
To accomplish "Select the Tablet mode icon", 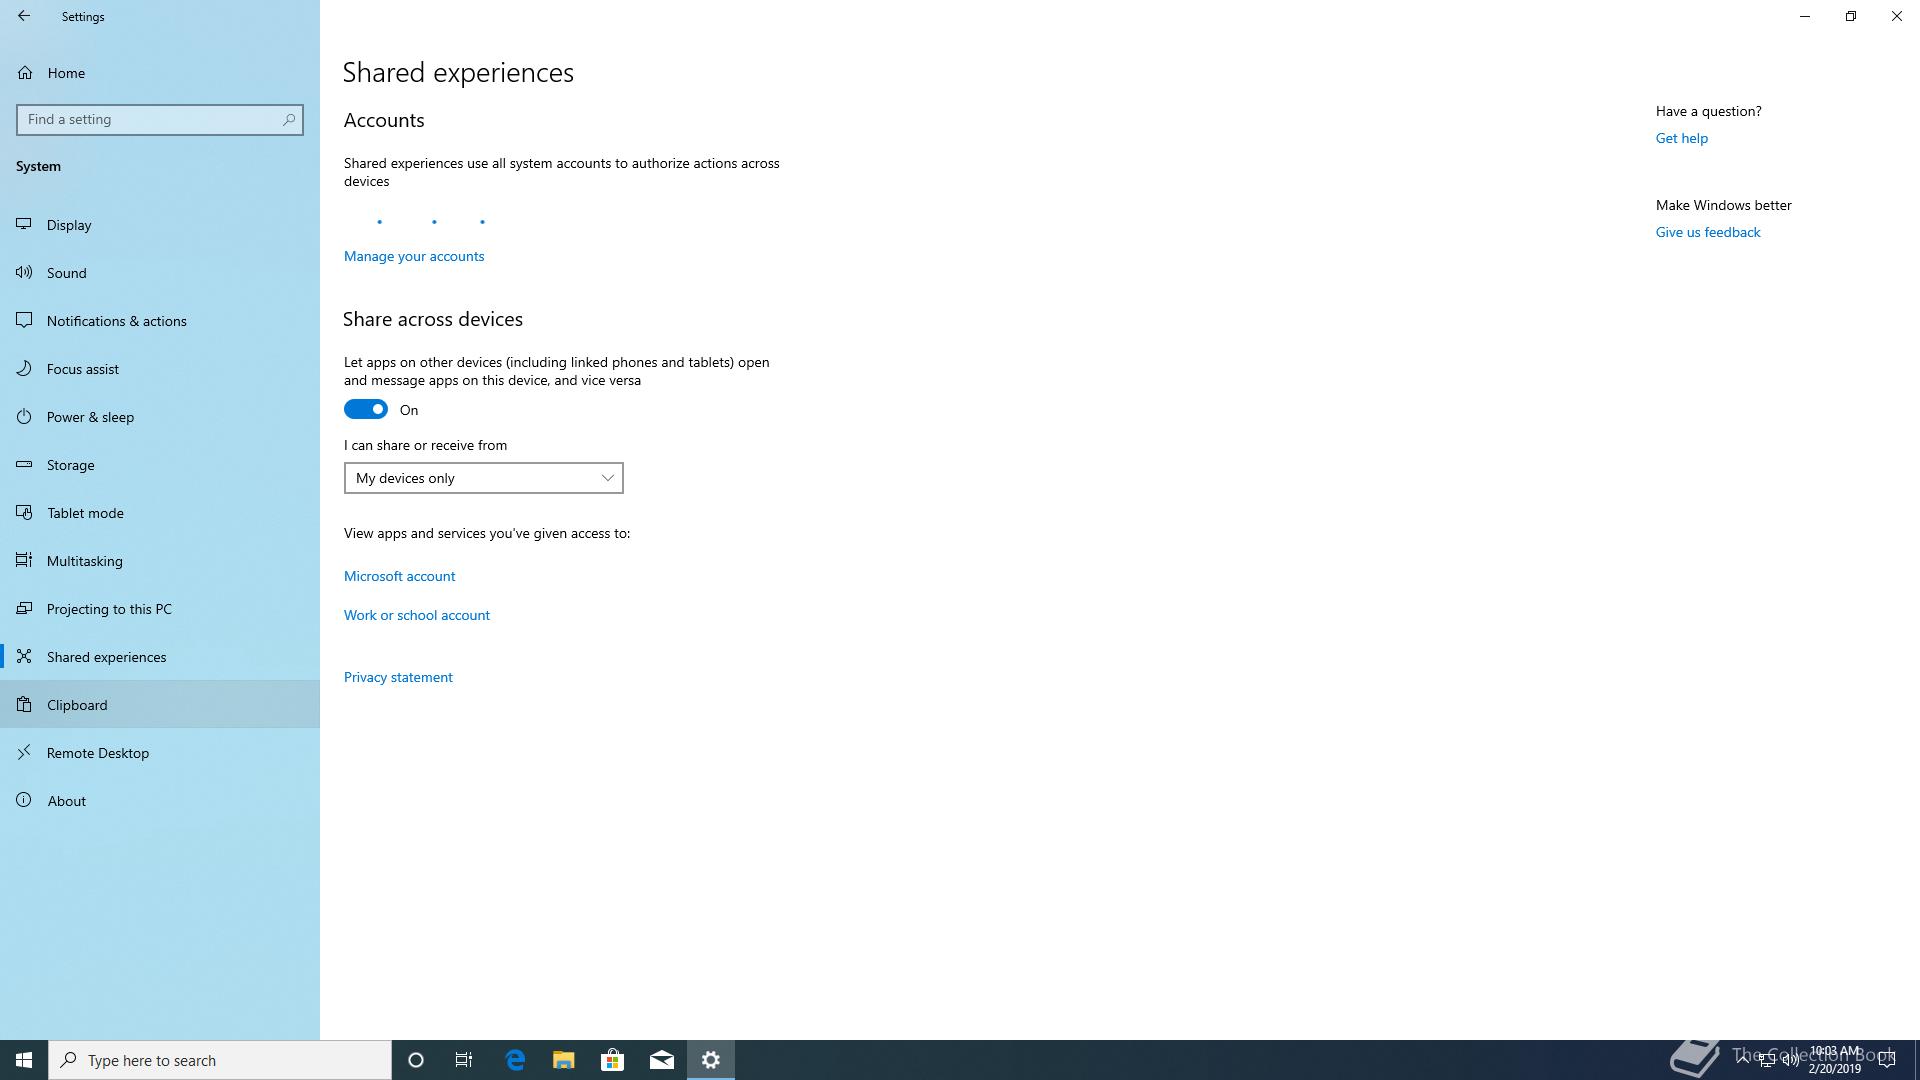I will (x=24, y=512).
